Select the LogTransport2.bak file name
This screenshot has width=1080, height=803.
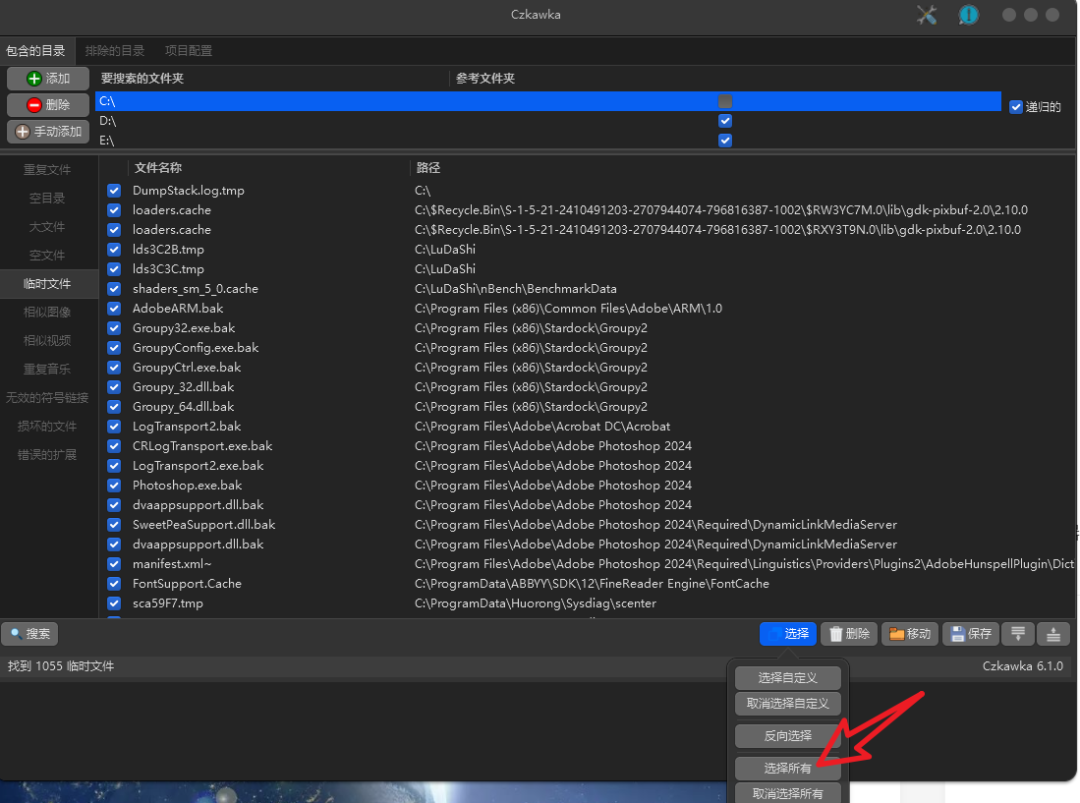[187, 426]
